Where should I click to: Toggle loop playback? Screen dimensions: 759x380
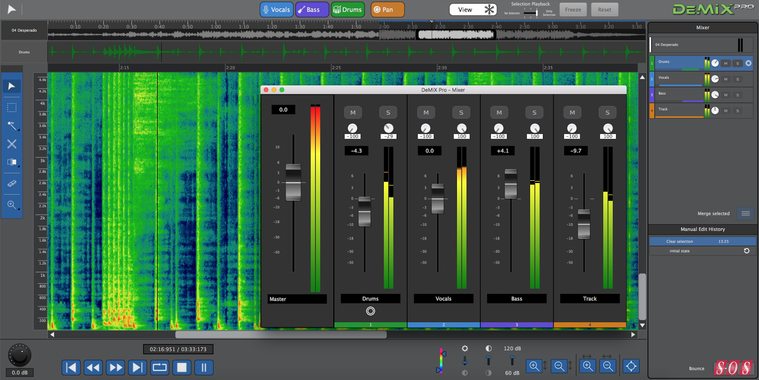click(159, 367)
